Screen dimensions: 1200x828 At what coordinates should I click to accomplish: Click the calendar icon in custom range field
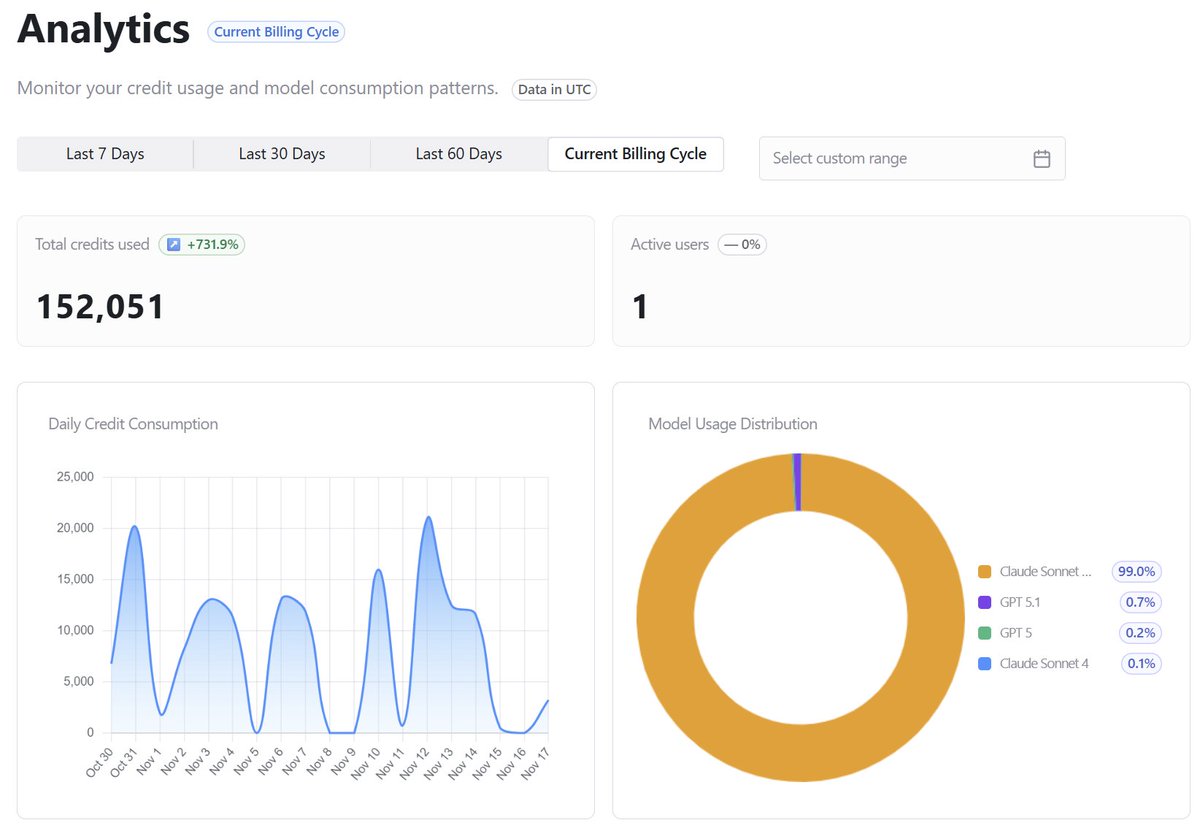pyautogui.click(x=1041, y=158)
